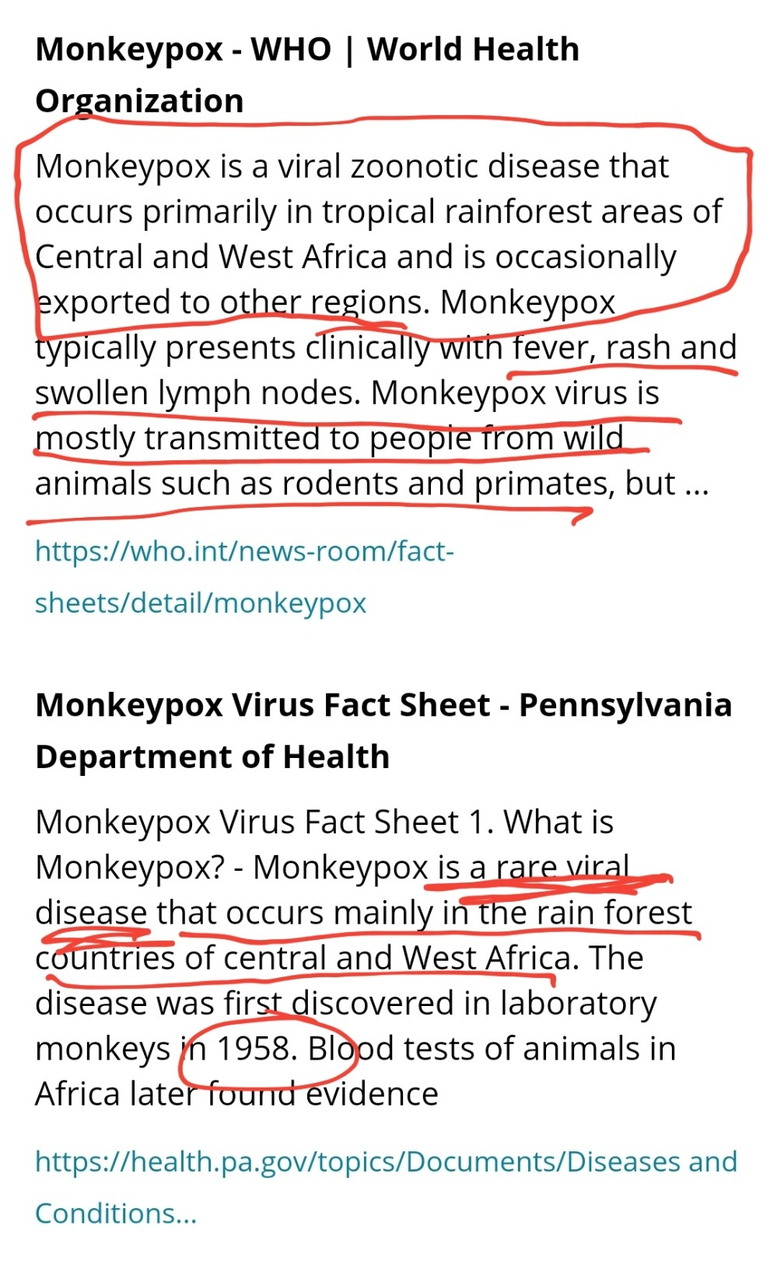Click the underlined phrase 'fever, rash and'
The width and height of the screenshot is (777, 1275).
pyautogui.click(x=625, y=347)
